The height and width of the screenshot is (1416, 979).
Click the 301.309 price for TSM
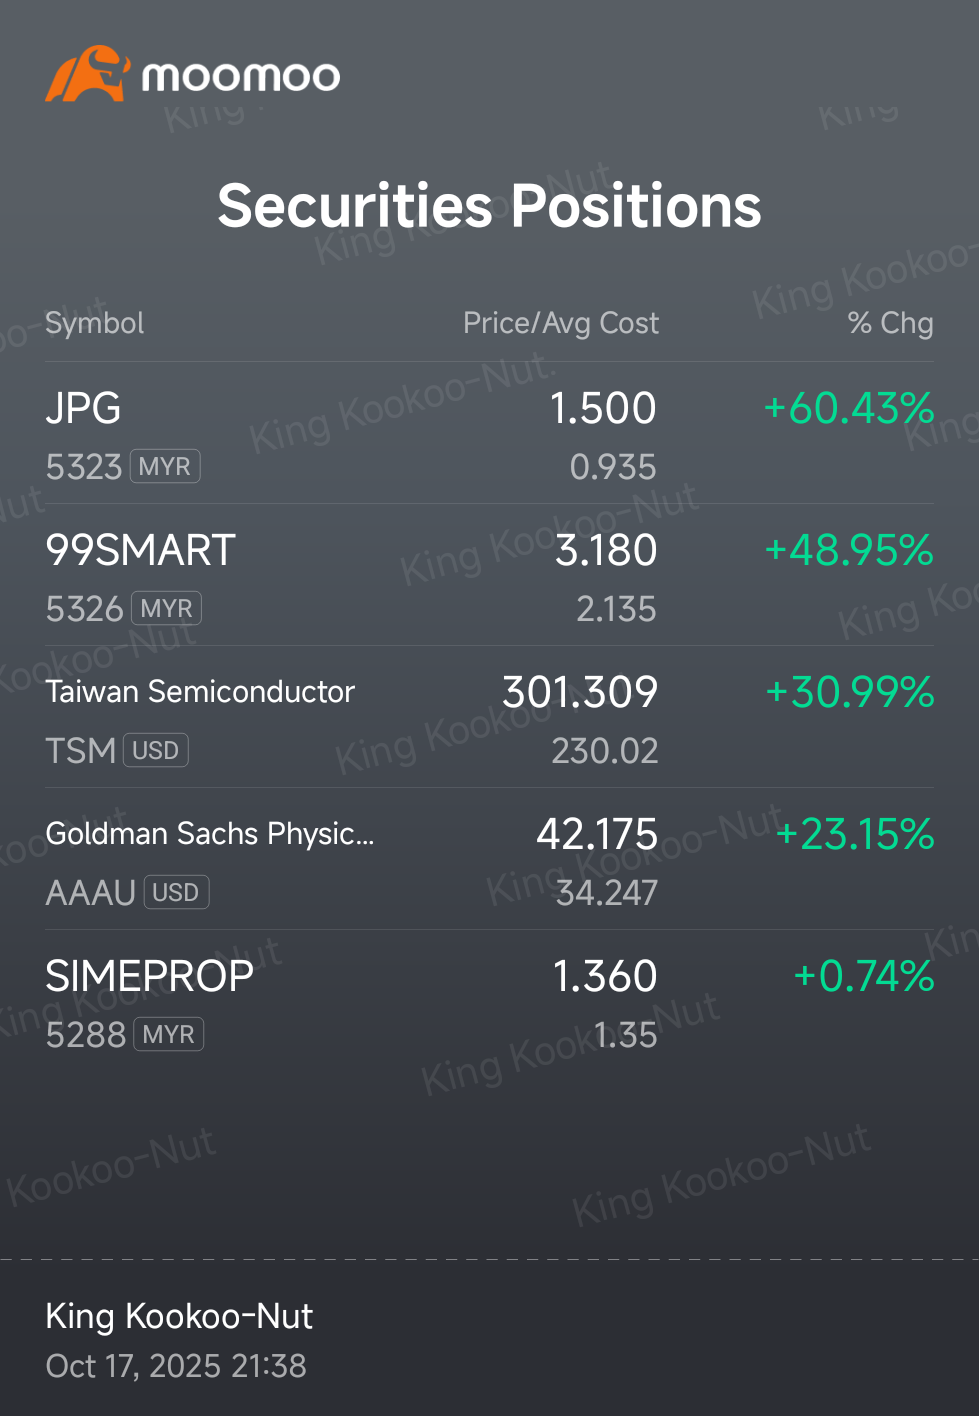click(580, 692)
